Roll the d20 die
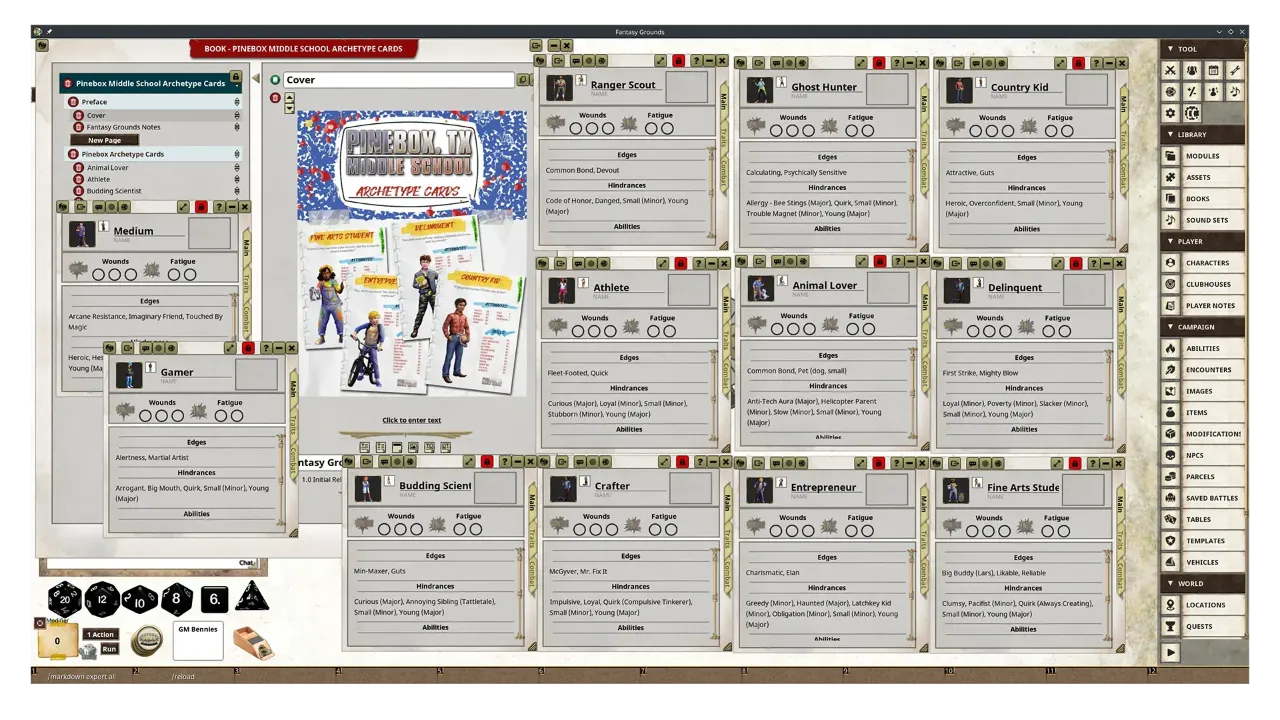Viewport: 1280px width, 720px height. coord(65,598)
